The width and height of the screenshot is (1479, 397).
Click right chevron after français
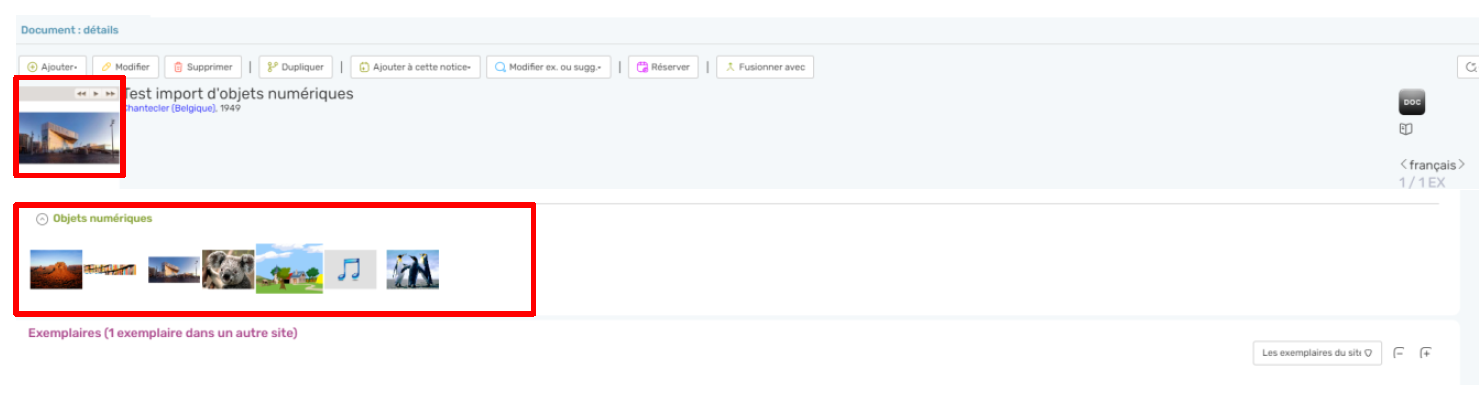(x=1461, y=164)
